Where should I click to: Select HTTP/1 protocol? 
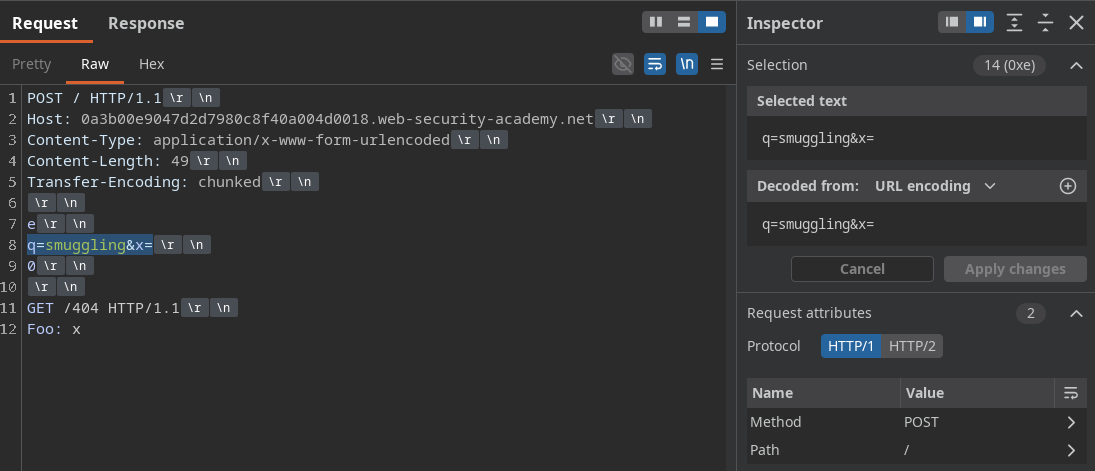pyautogui.click(x=851, y=346)
